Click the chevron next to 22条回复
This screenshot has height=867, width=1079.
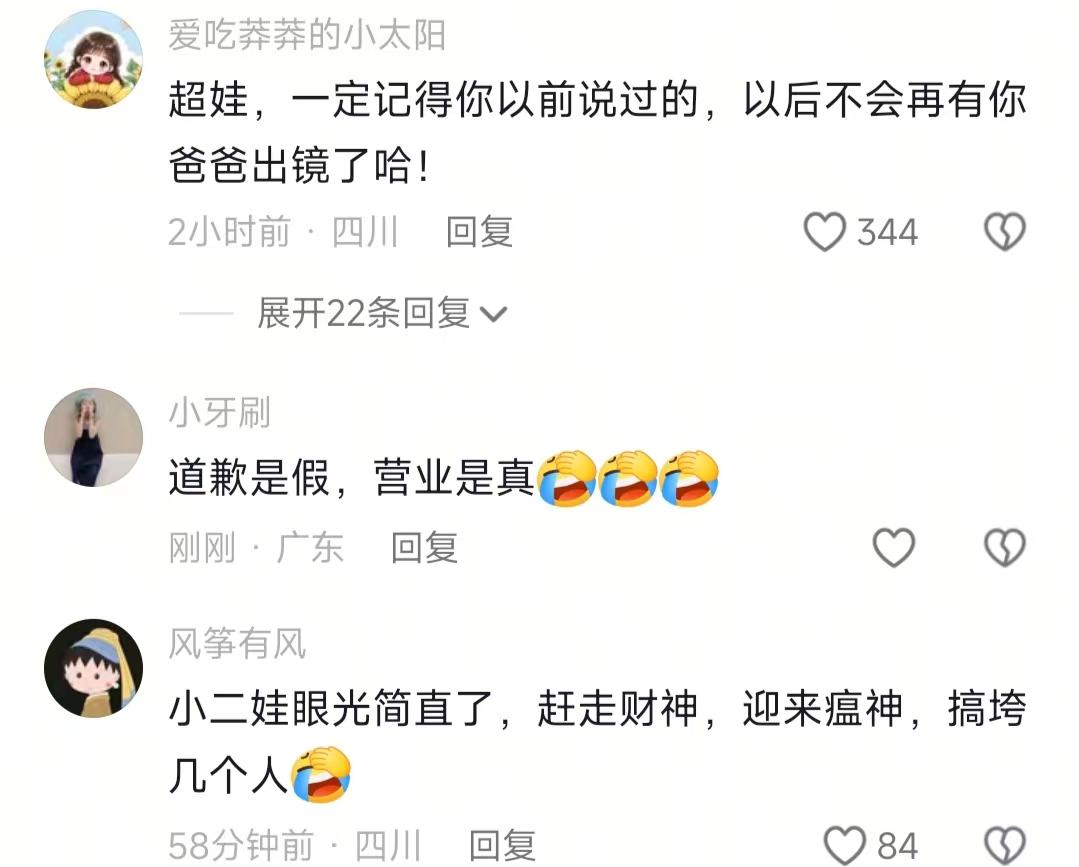click(x=493, y=315)
